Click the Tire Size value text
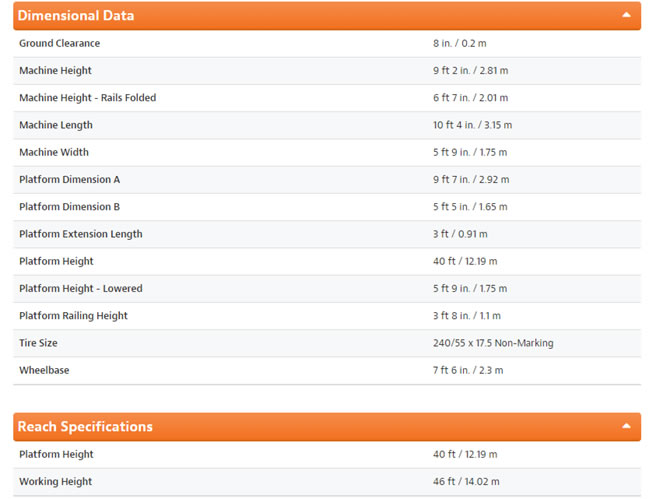This screenshot has height=499, width=656. (x=493, y=343)
